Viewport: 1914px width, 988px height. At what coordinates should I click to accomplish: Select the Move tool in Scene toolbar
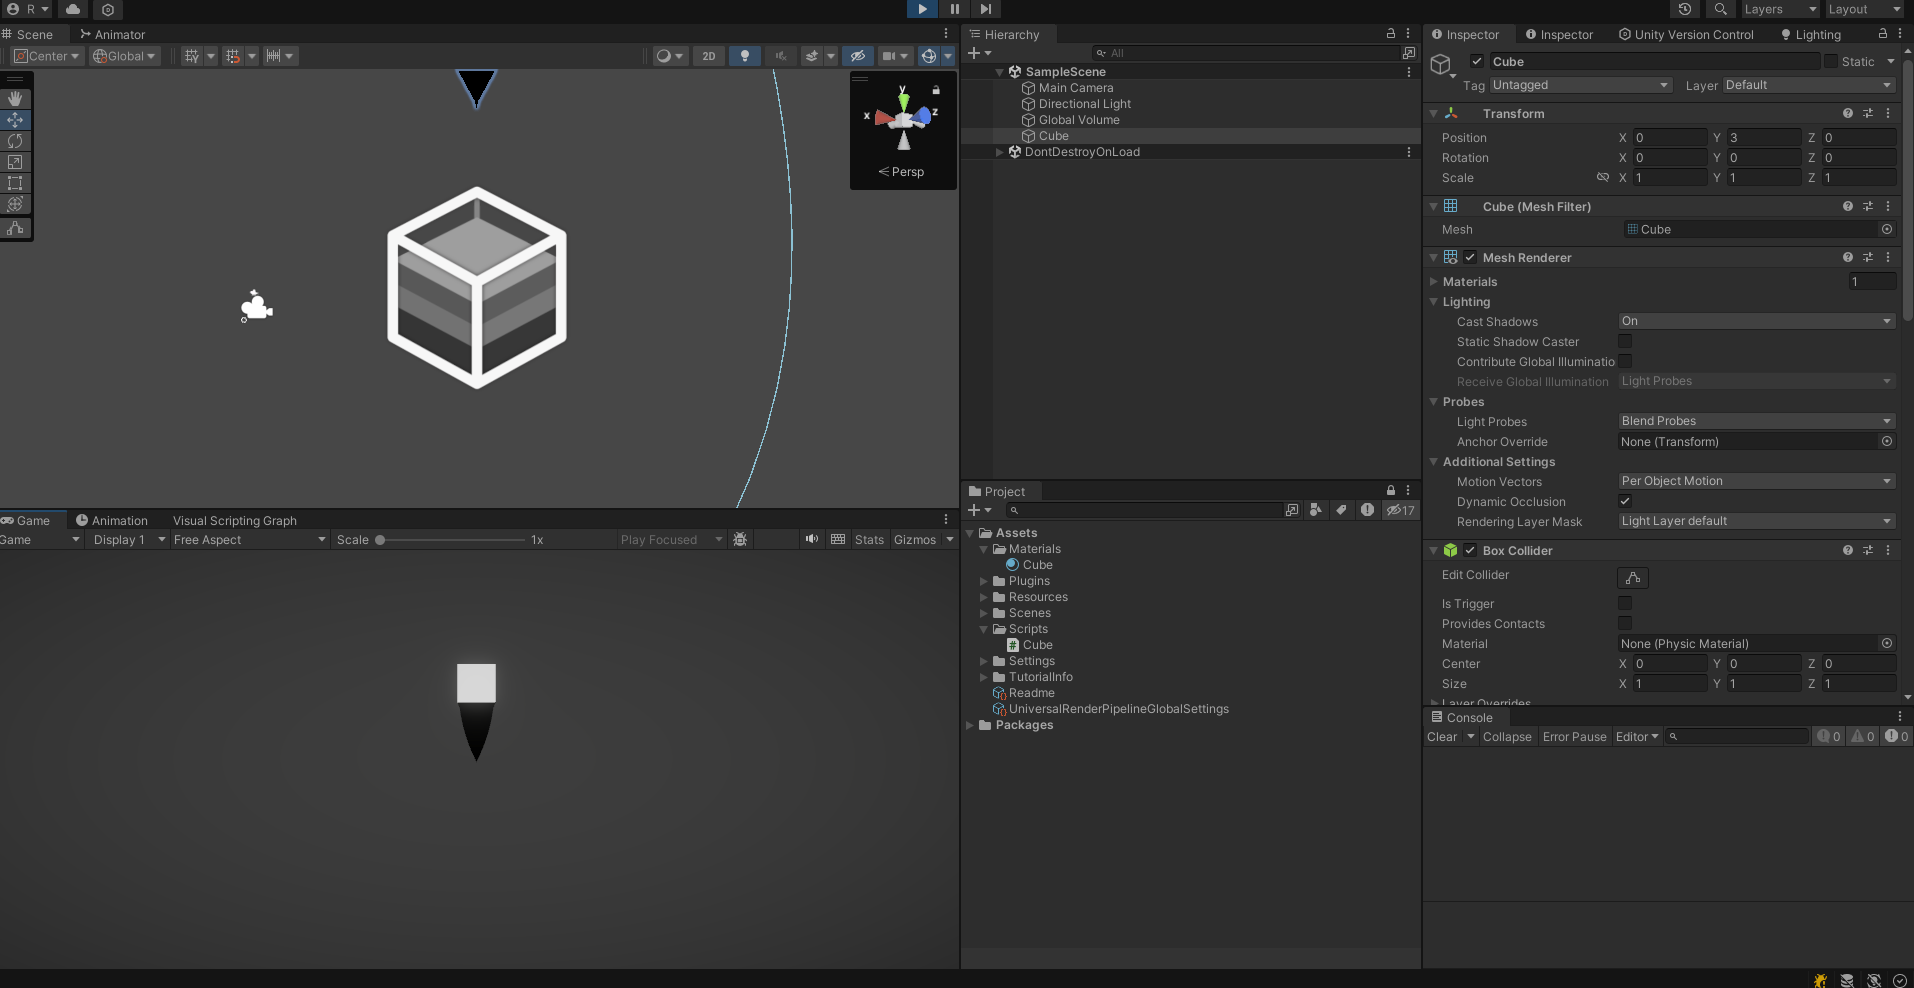(x=15, y=120)
